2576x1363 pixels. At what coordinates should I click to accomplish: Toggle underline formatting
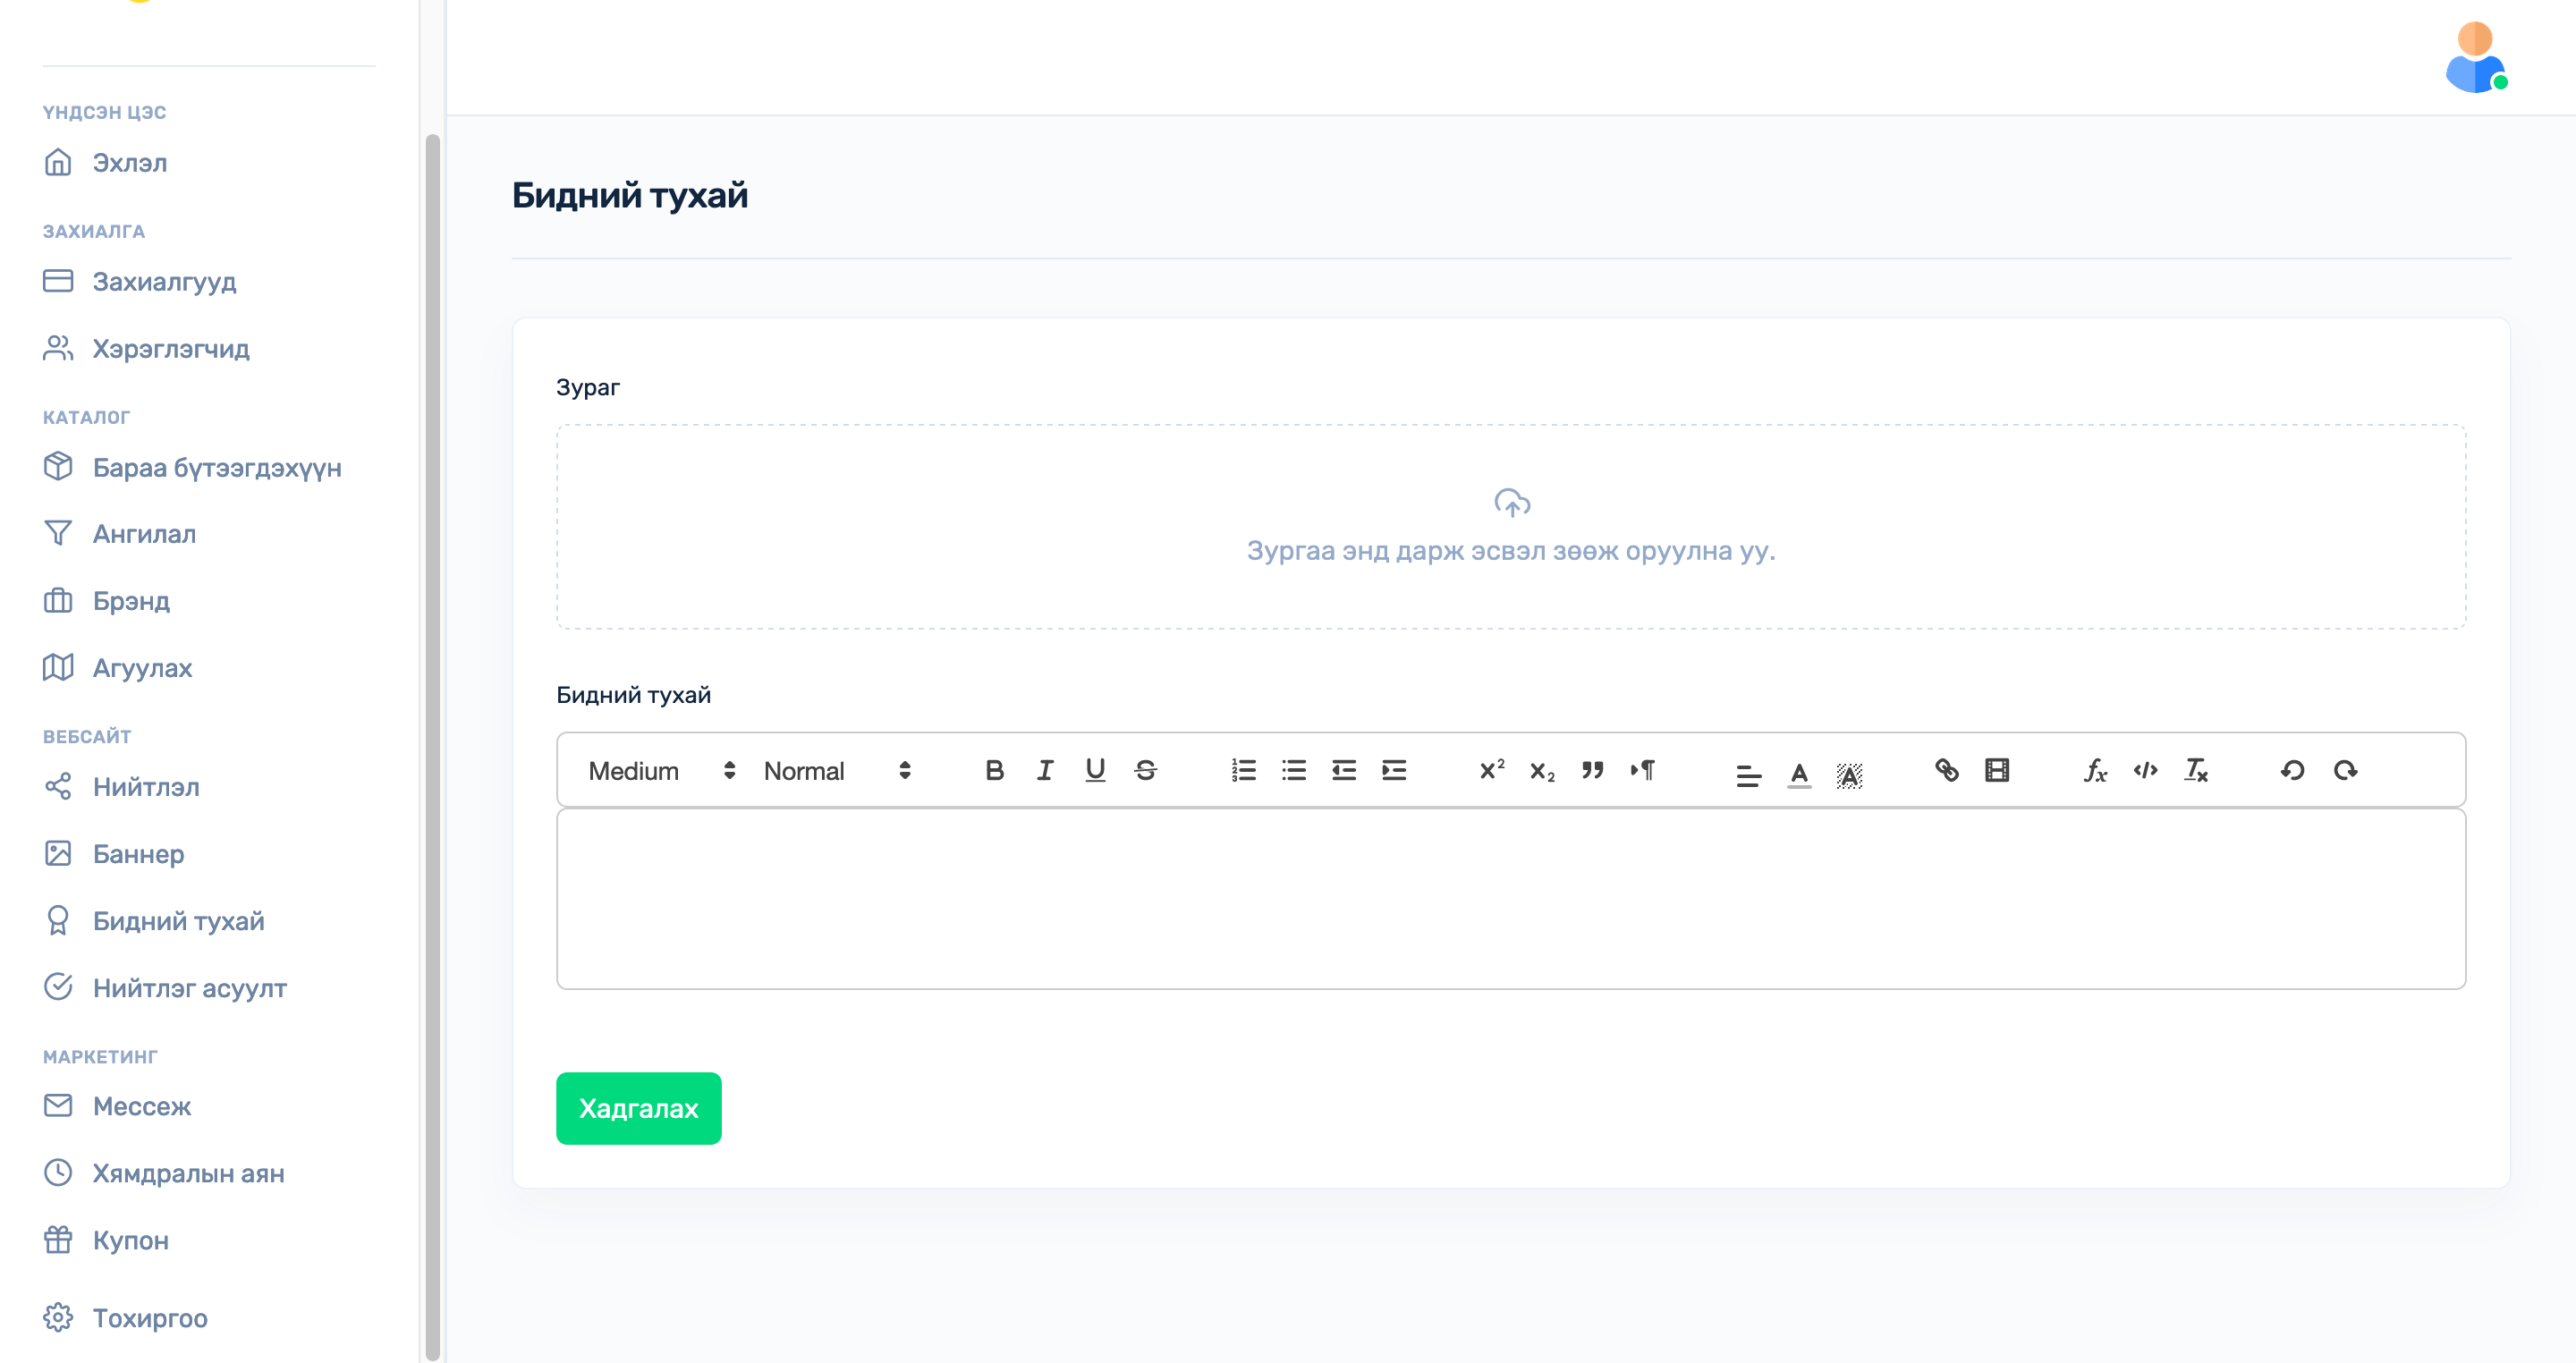[x=1095, y=770]
